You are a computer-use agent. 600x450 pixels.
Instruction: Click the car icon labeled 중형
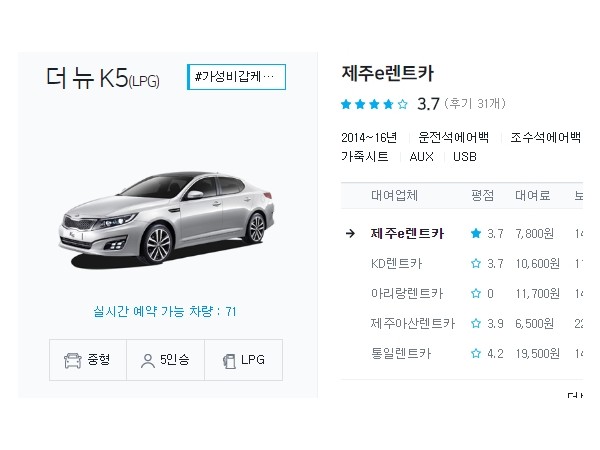point(73,360)
